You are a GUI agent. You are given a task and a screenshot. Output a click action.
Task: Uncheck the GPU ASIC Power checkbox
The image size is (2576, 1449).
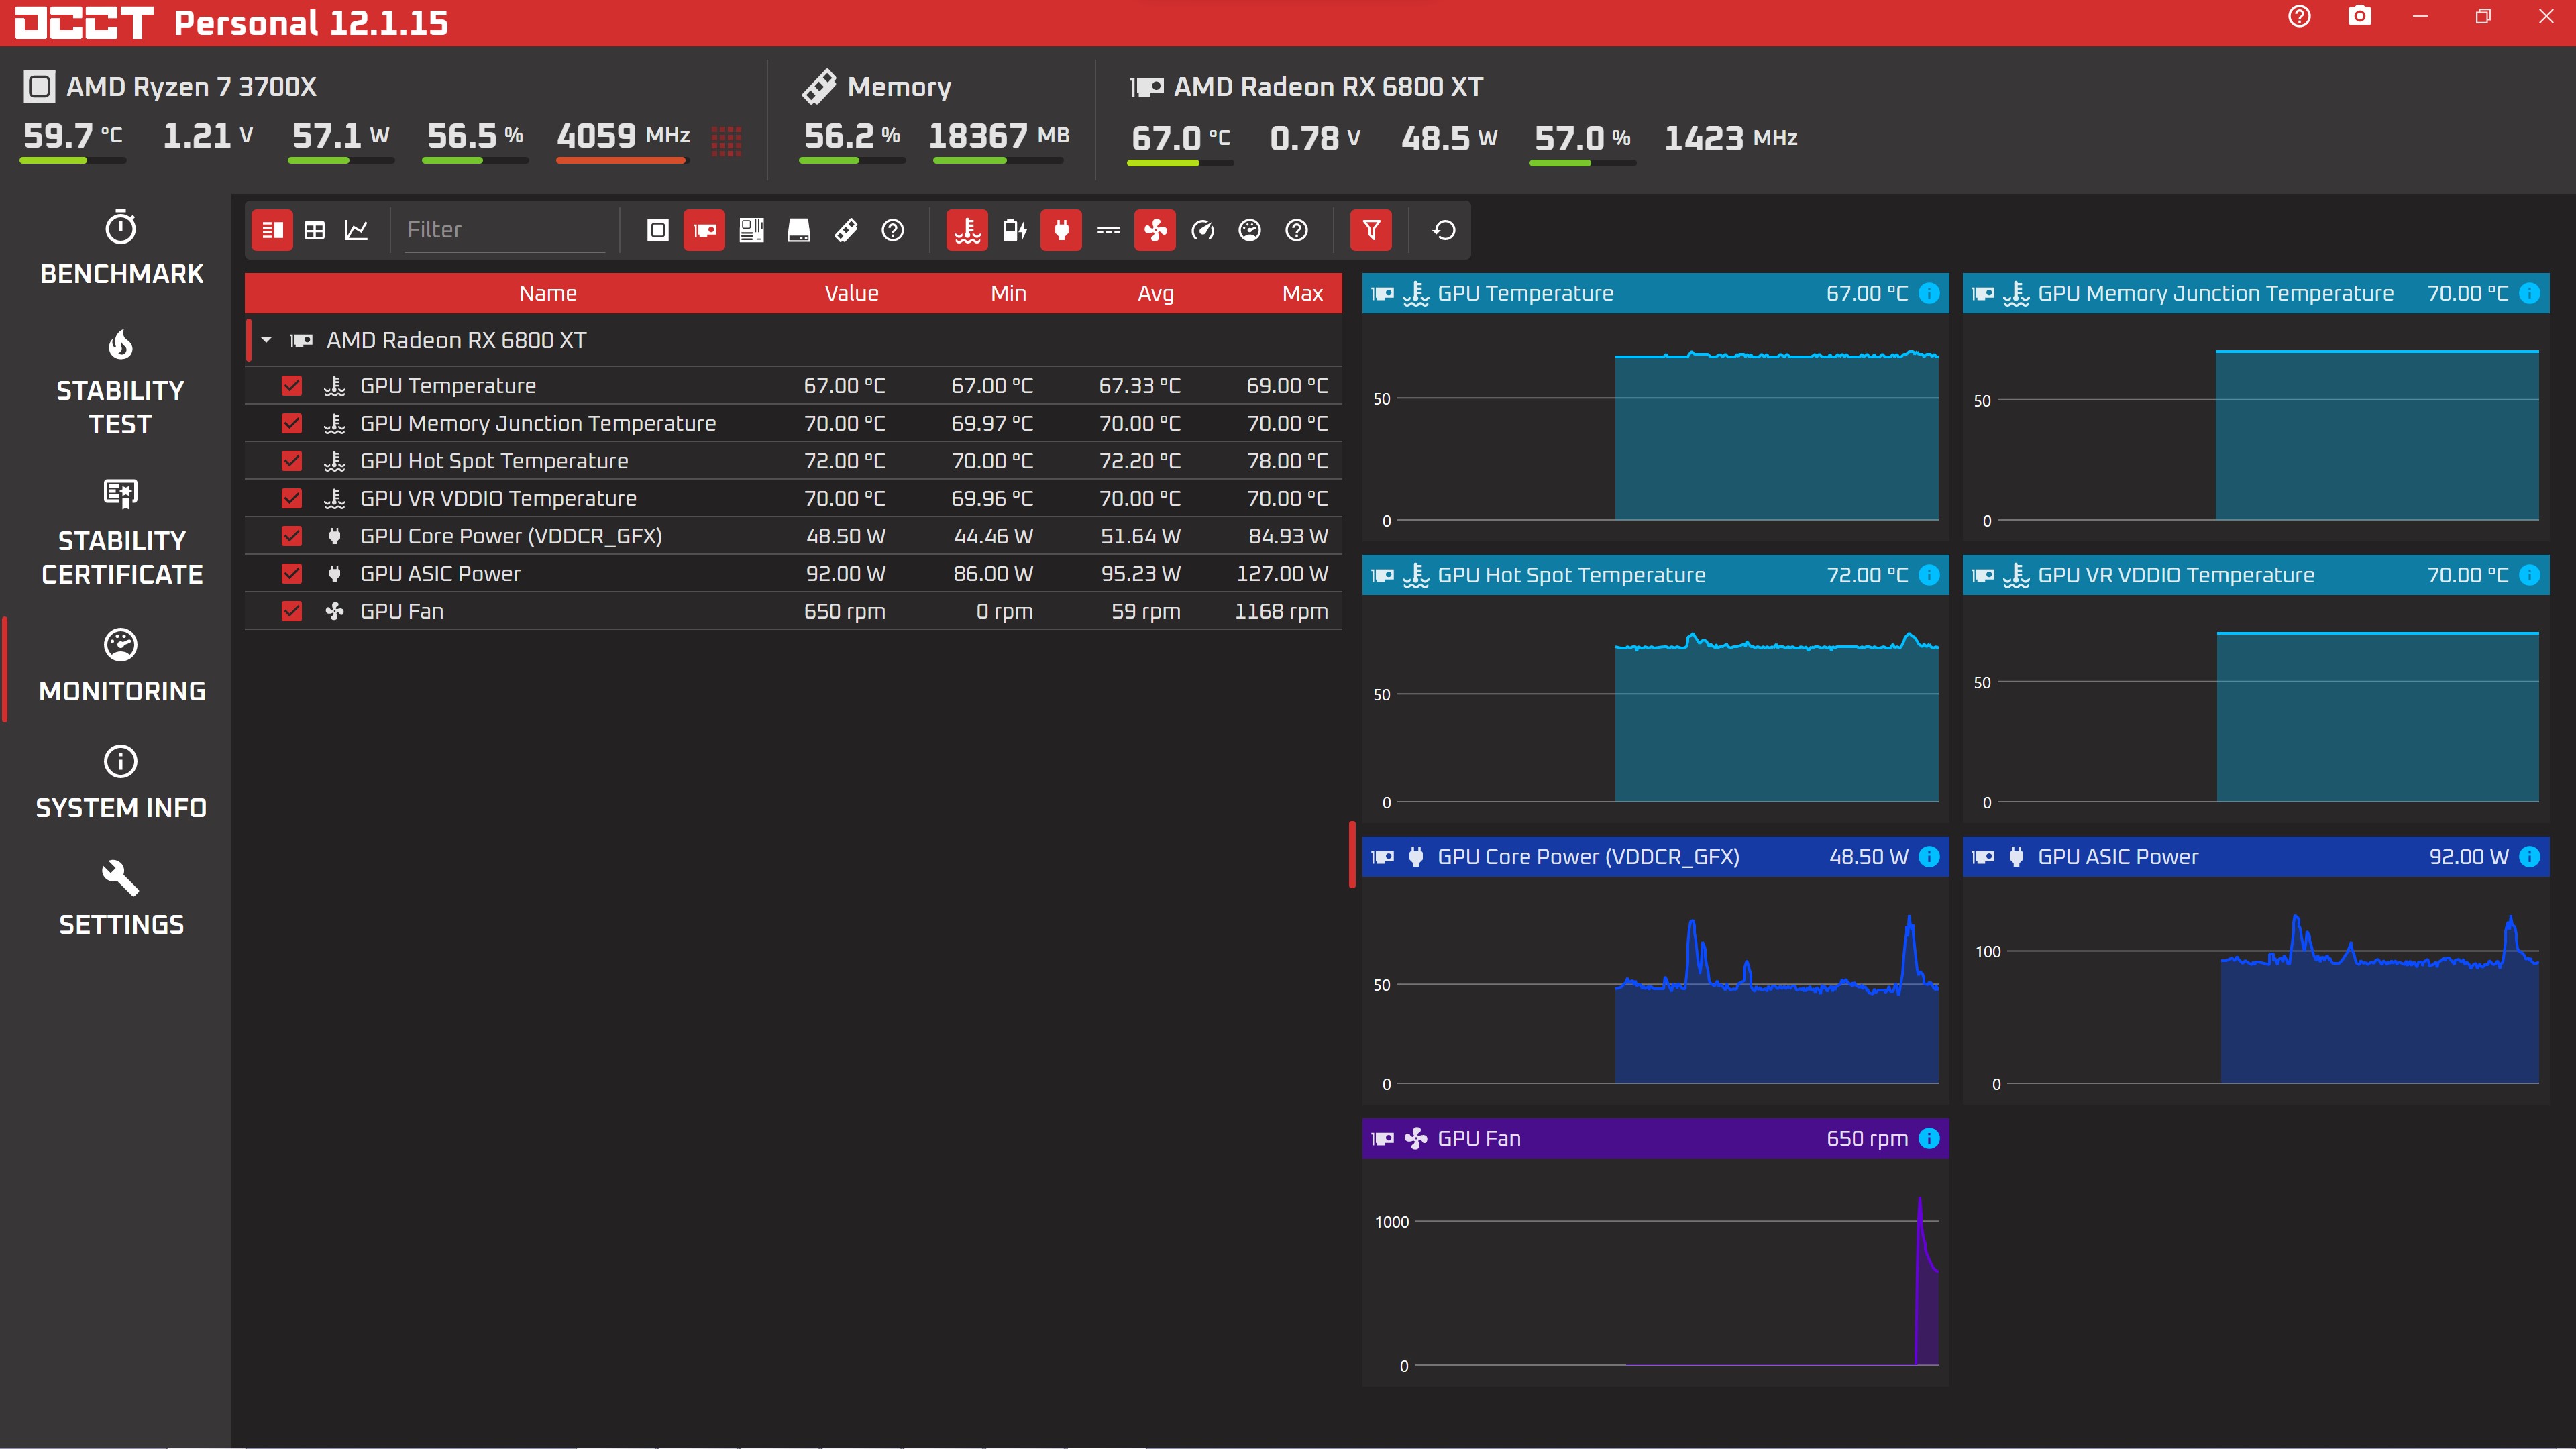click(x=291, y=574)
